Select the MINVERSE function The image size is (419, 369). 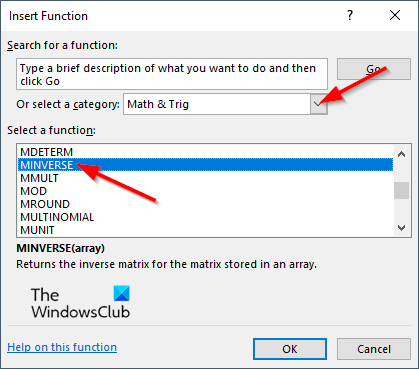205,165
